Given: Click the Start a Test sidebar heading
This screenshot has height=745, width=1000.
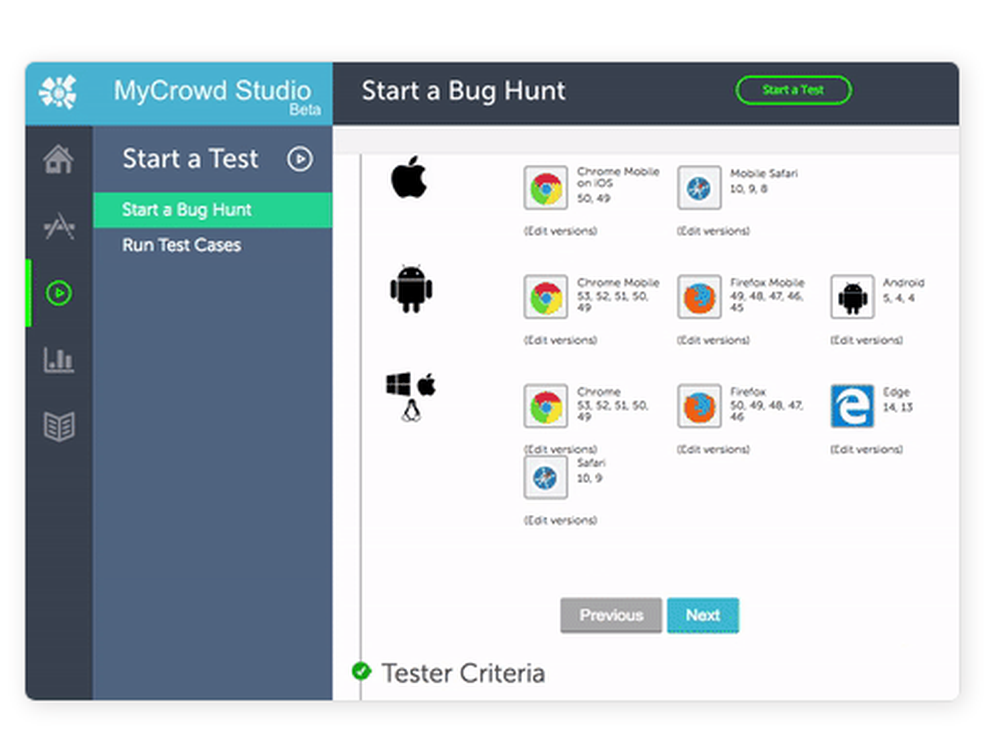Looking at the screenshot, I should pyautogui.click(x=190, y=159).
